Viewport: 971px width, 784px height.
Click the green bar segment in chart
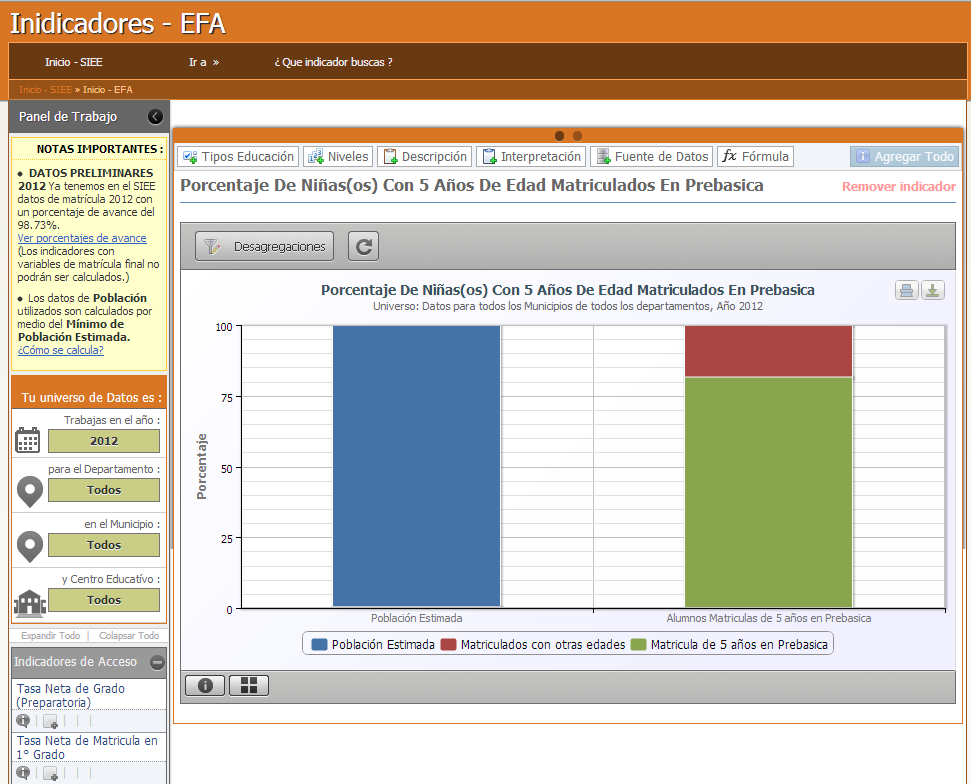(768, 490)
